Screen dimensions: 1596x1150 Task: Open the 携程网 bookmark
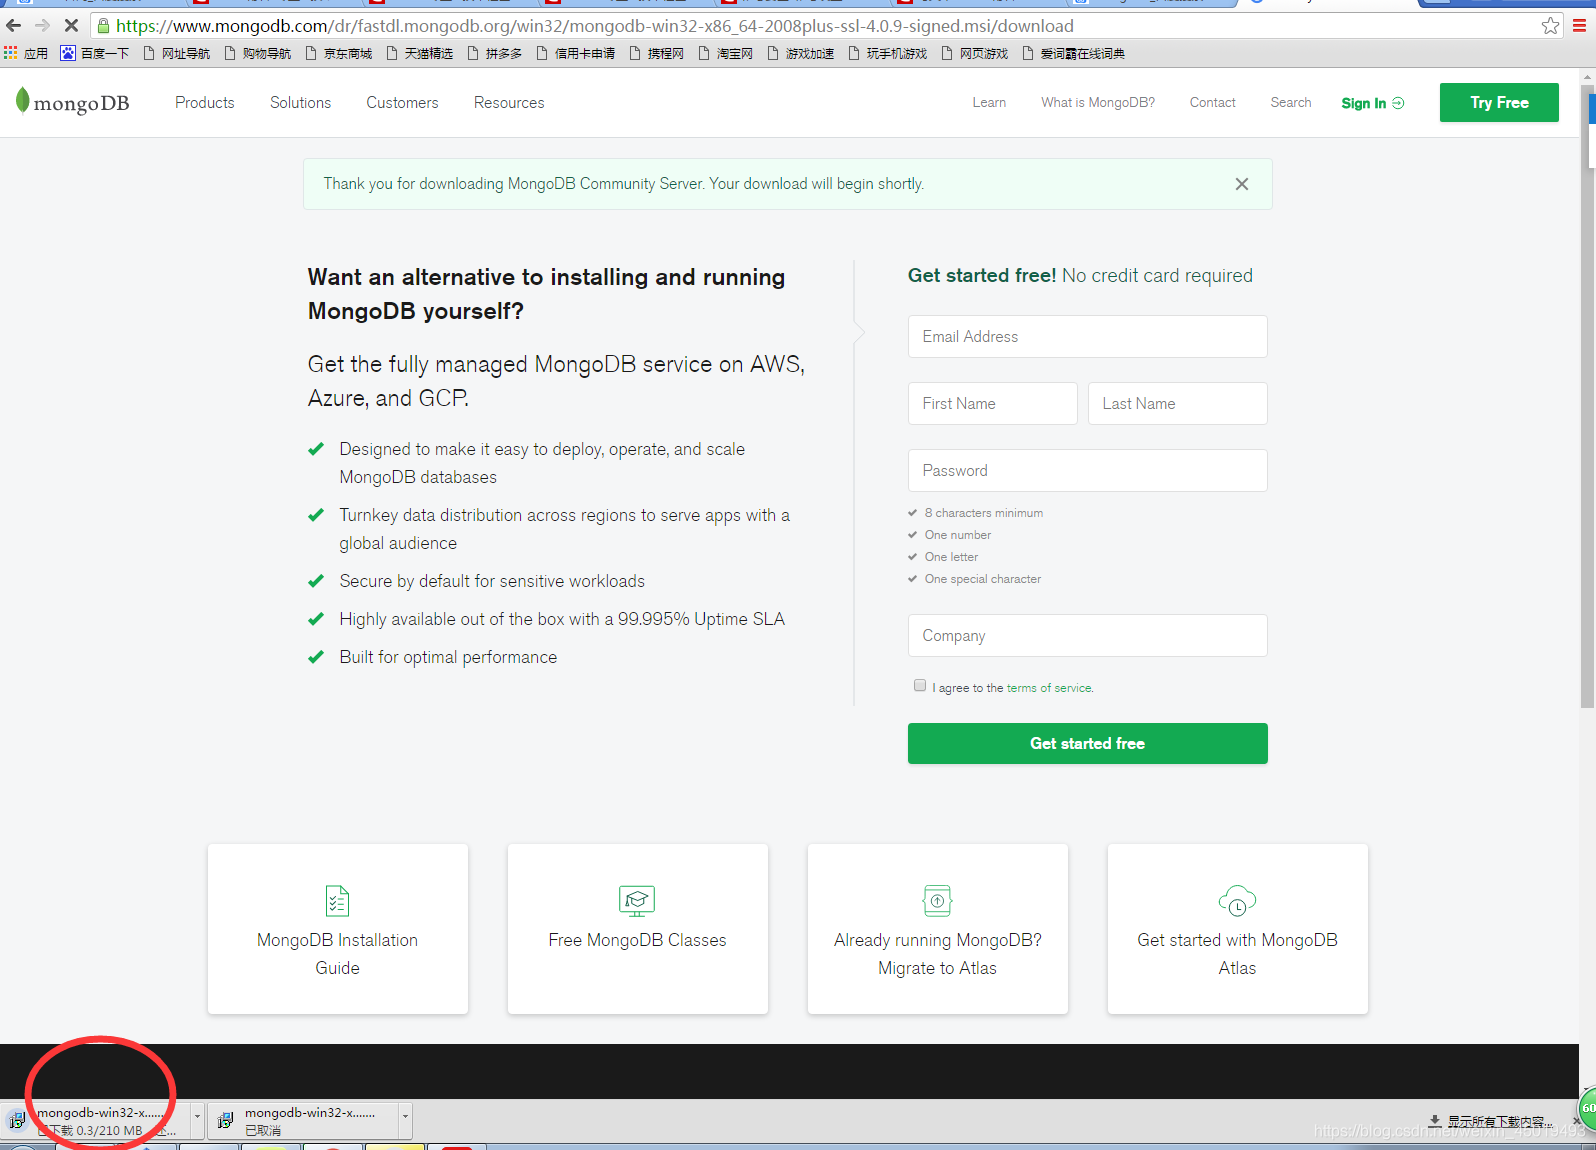(657, 53)
